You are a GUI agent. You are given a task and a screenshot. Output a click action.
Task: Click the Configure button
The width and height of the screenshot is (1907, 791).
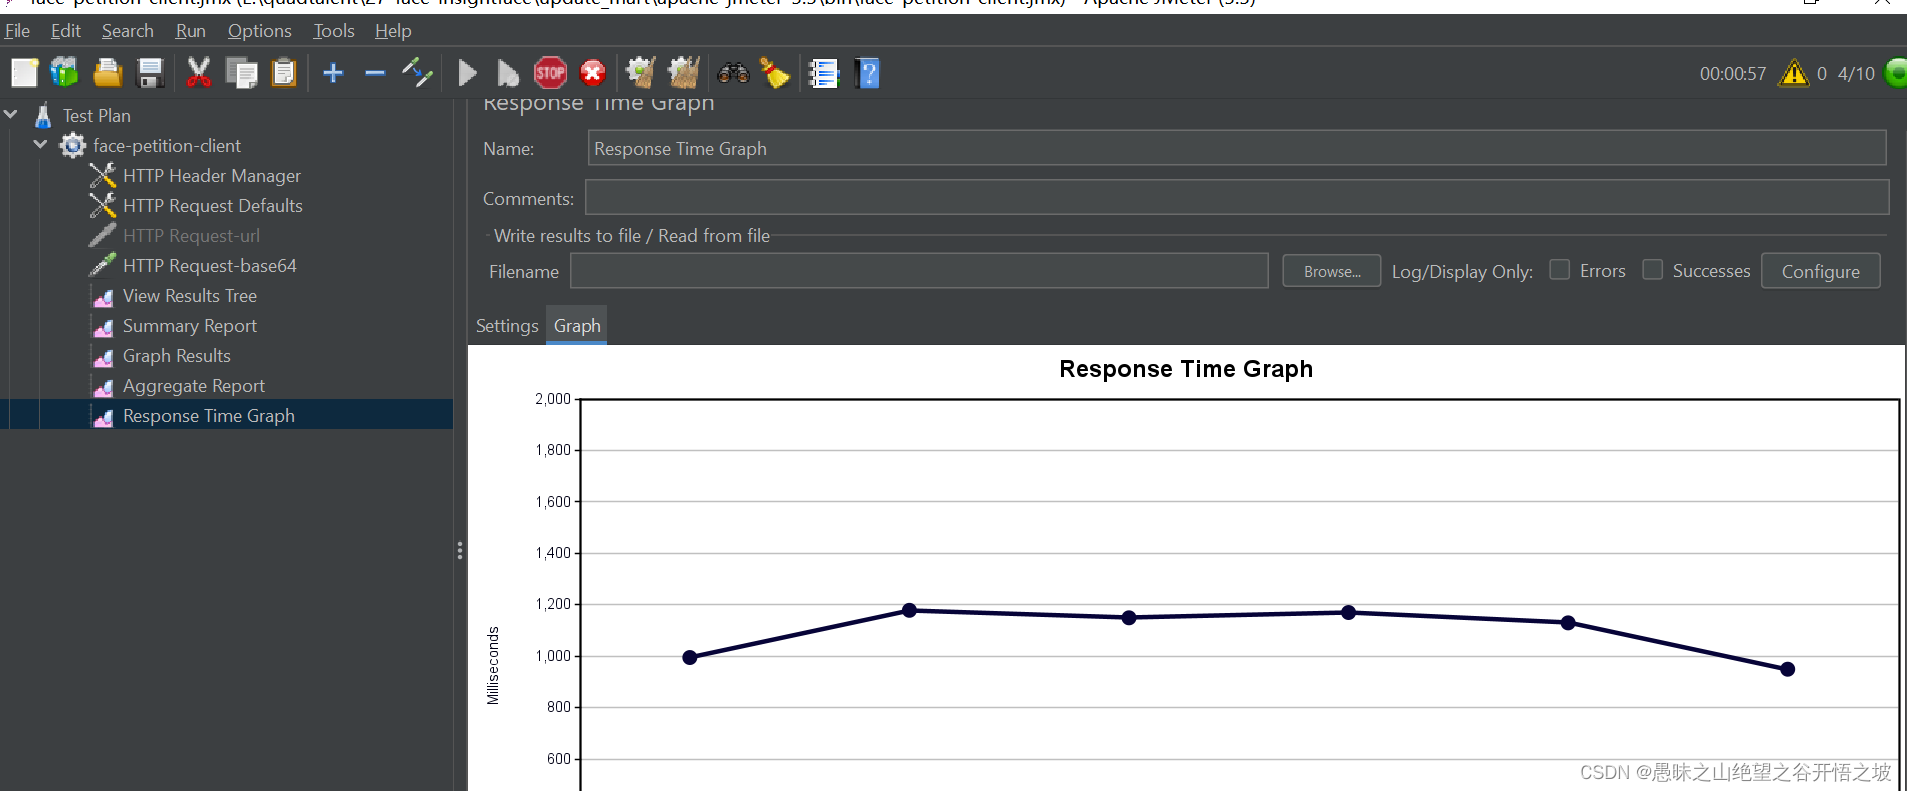coord(1820,271)
